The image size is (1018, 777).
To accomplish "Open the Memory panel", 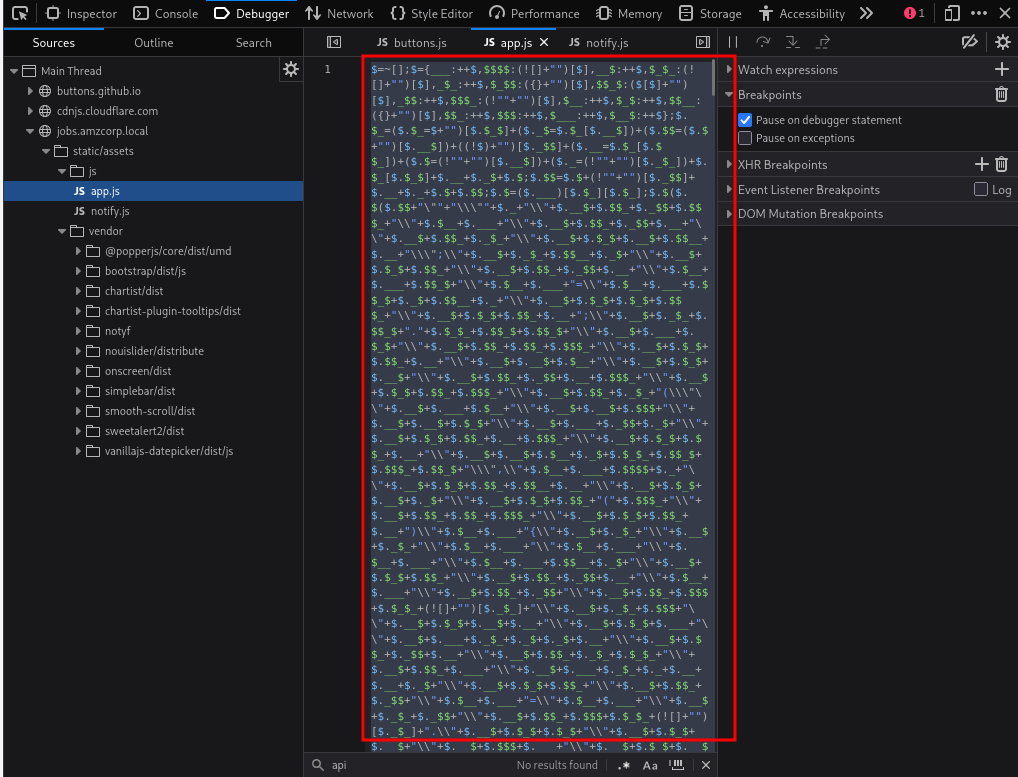I will tap(629, 14).
